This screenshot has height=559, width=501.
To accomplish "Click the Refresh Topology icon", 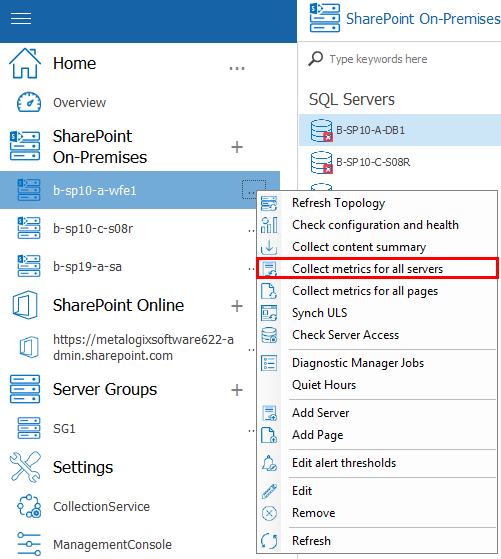I will 269,203.
